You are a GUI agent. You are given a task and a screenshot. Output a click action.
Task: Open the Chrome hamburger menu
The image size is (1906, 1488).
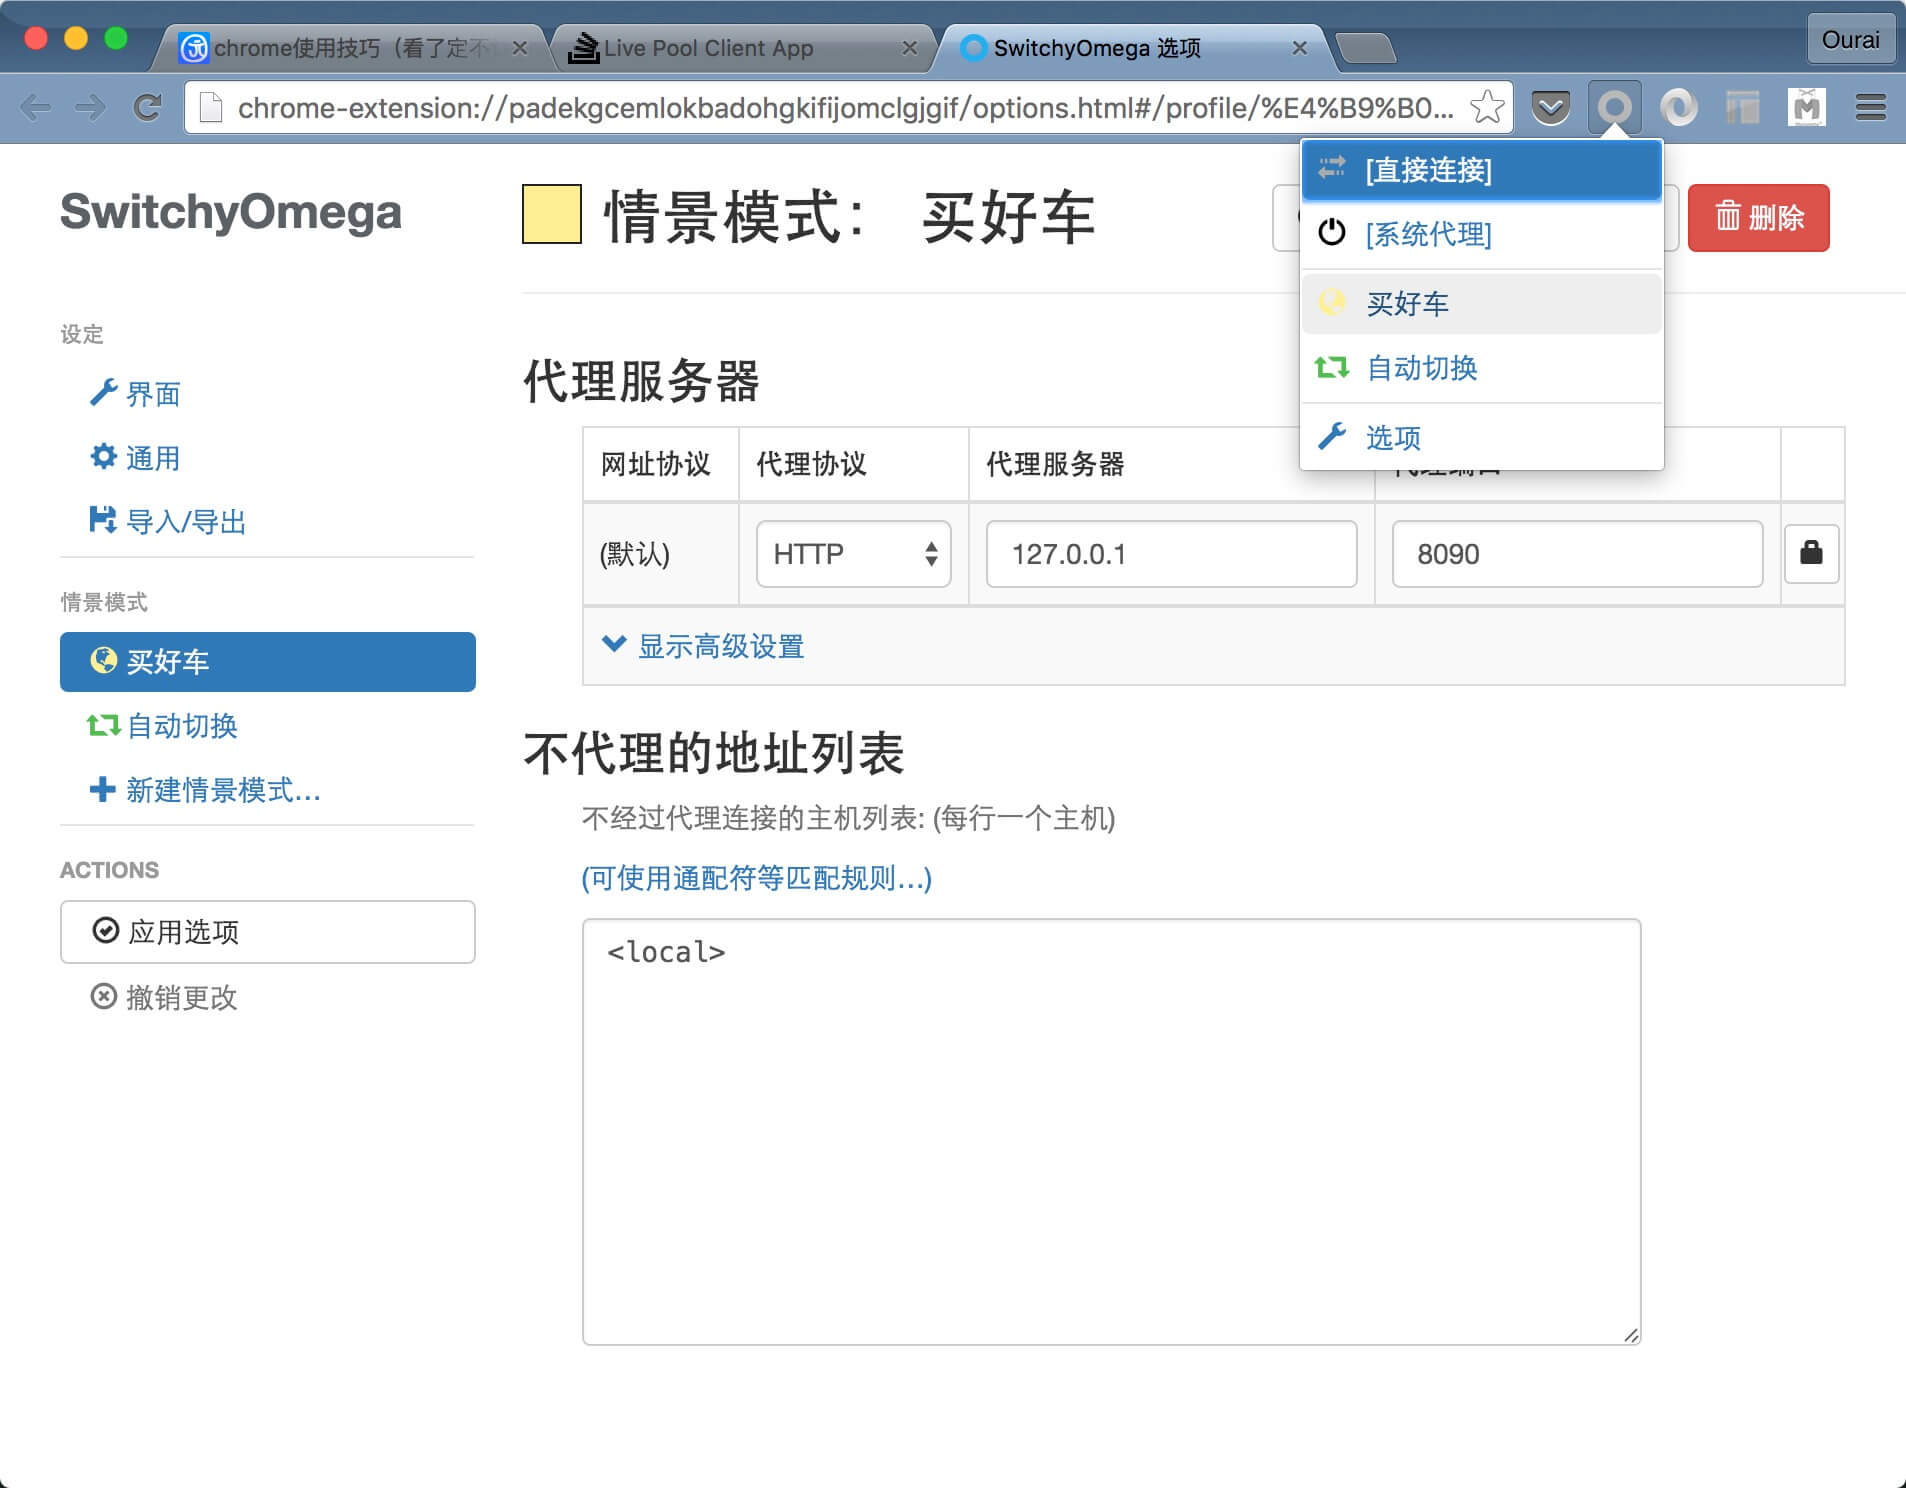pos(1870,107)
